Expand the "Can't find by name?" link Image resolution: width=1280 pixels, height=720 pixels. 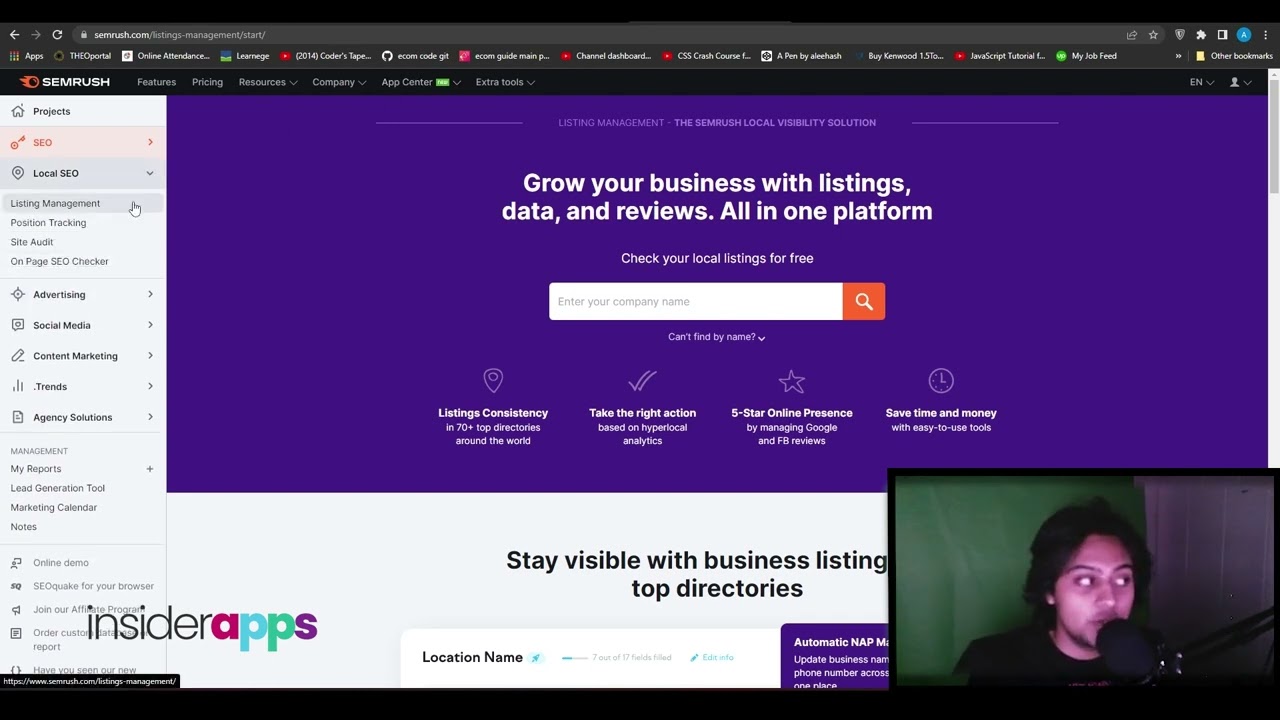pos(717,337)
